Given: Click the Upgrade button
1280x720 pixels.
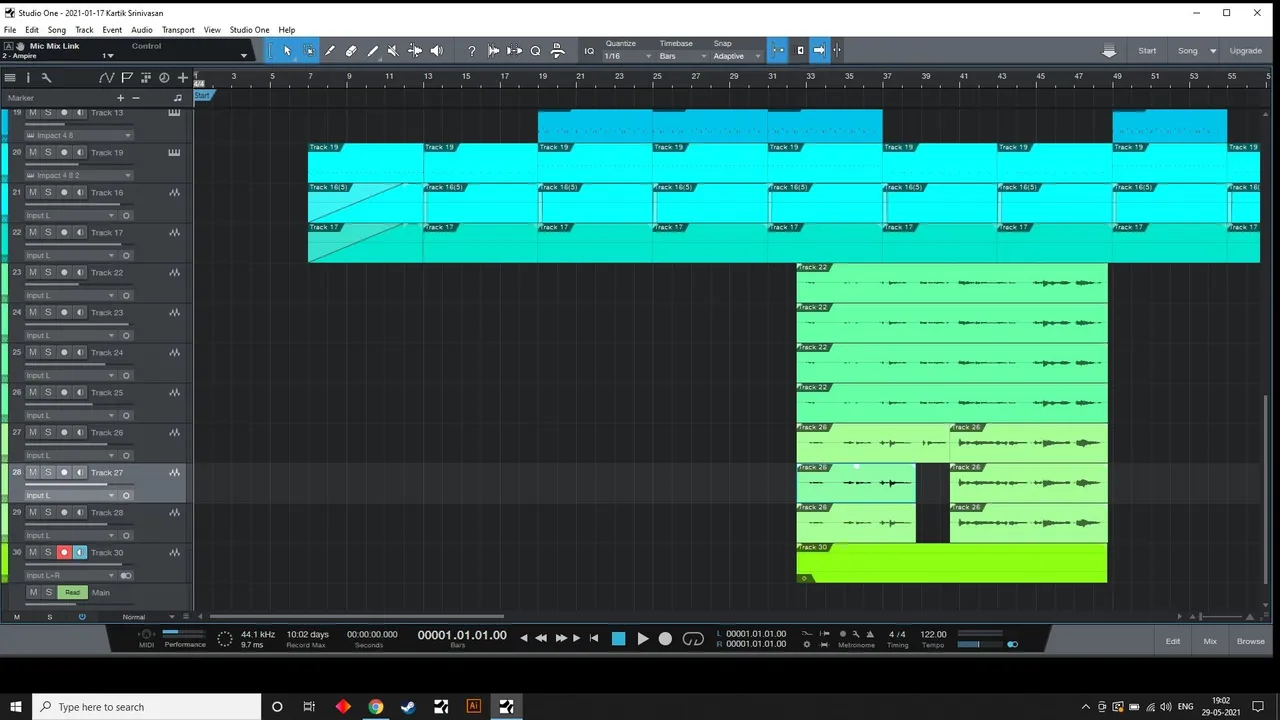Looking at the screenshot, I should (1245, 51).
